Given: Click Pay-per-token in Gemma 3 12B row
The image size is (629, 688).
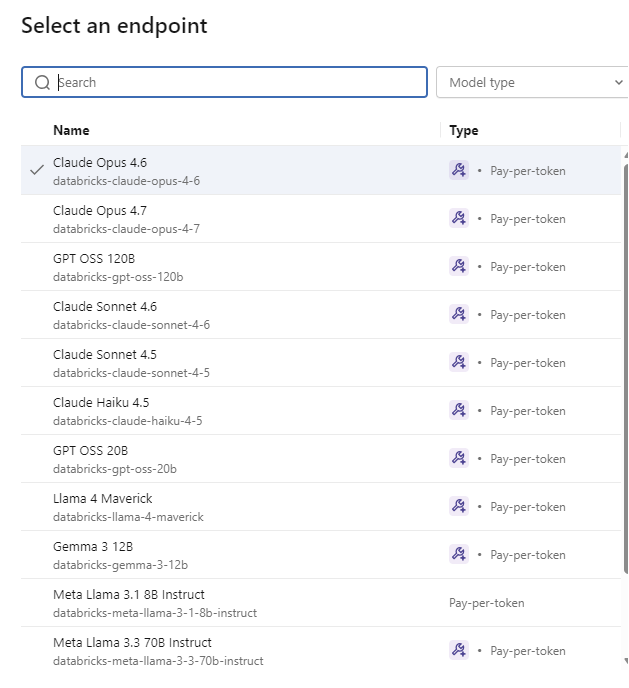Looking at the screenshot, I should coord(528,555).
